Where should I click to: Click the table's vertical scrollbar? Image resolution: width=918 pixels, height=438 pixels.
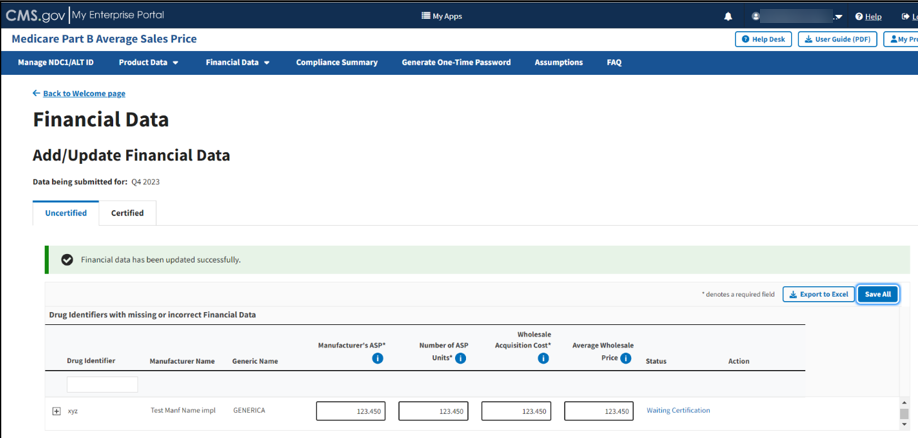(904, 413)
